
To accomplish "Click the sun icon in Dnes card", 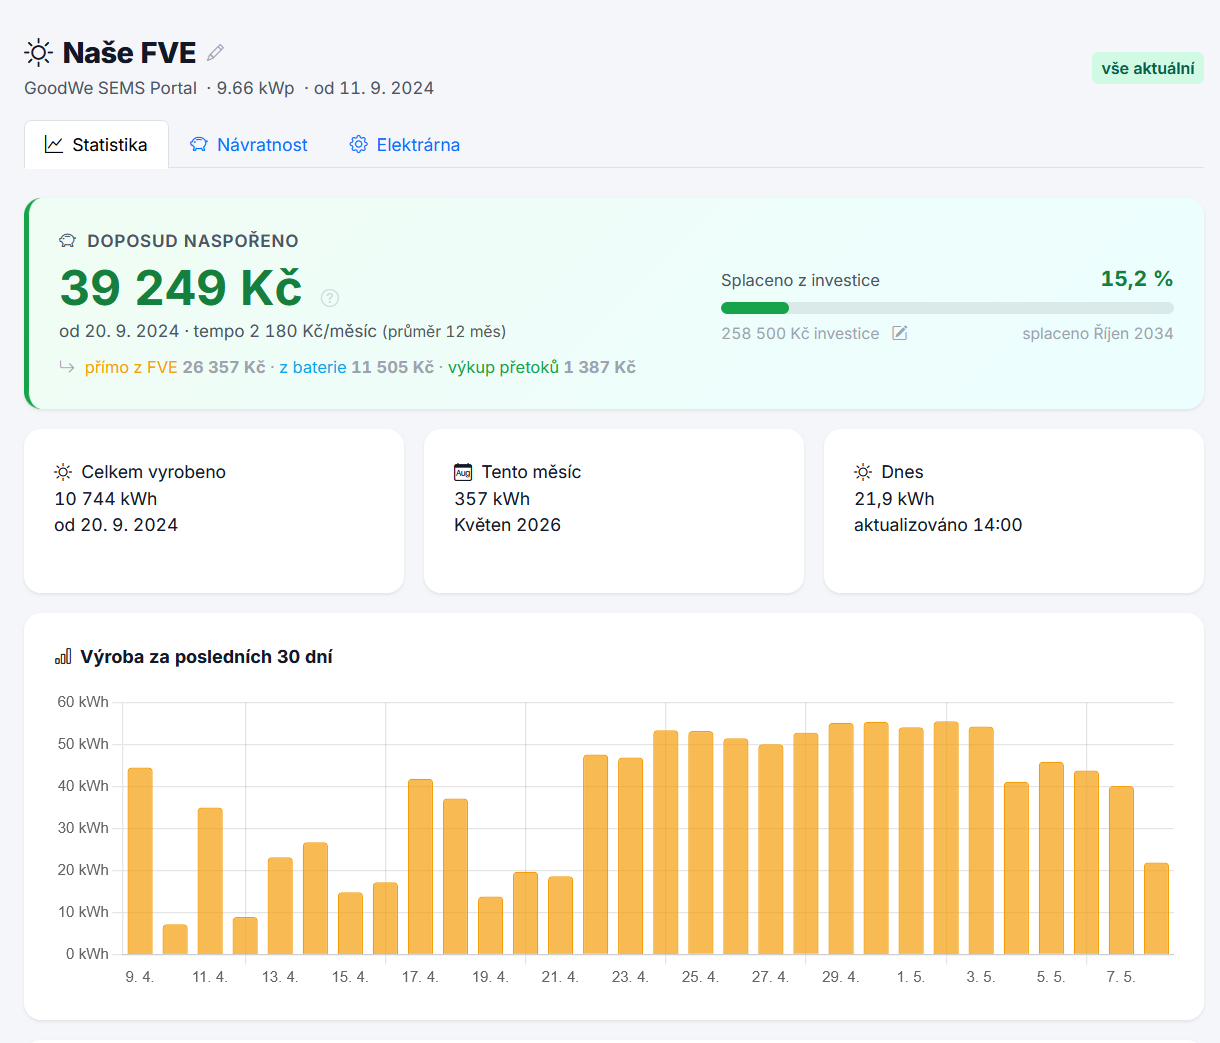I will [863, 472].
